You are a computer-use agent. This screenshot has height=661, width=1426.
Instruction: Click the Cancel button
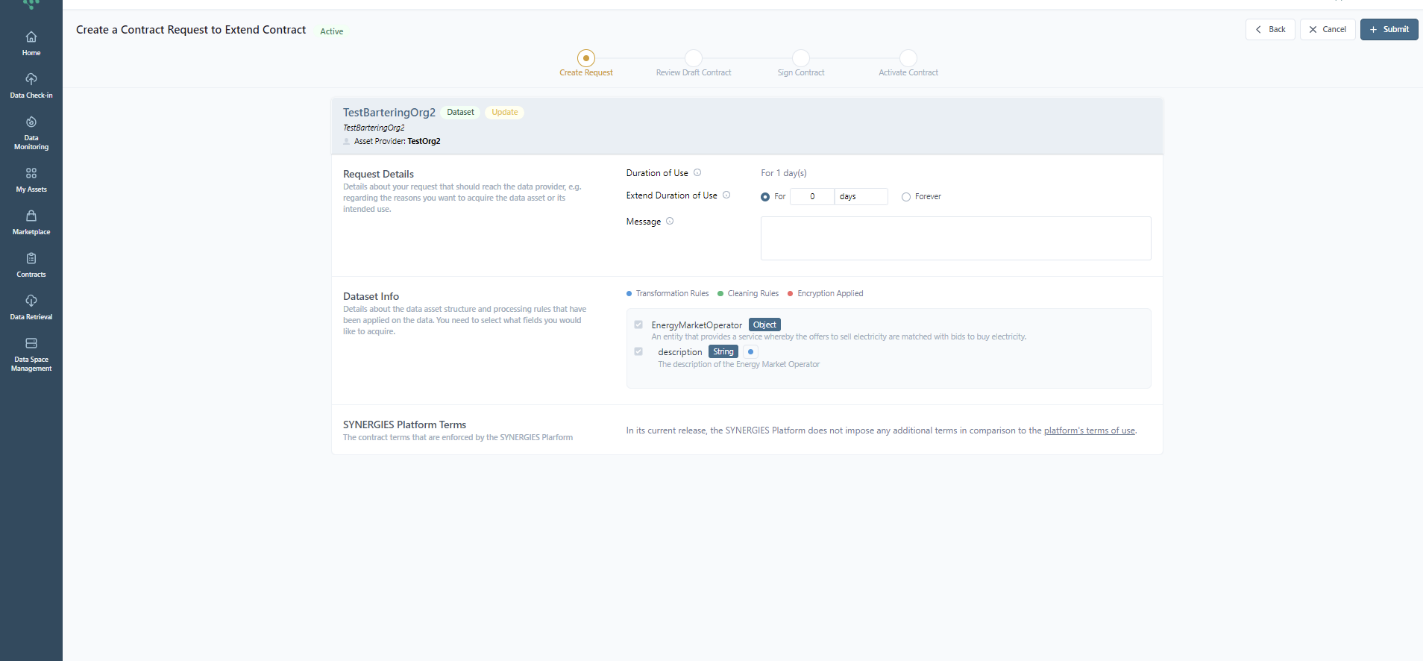tap(1327, 30)
